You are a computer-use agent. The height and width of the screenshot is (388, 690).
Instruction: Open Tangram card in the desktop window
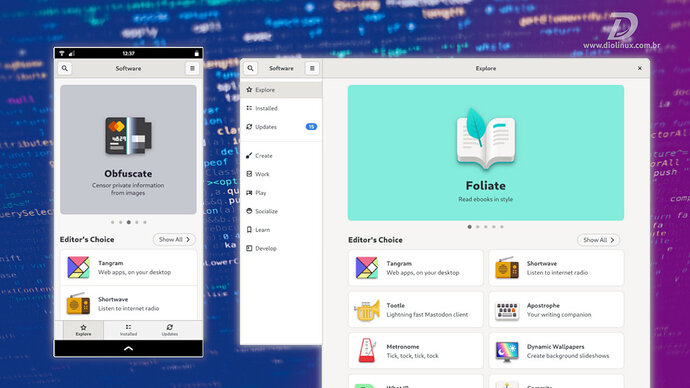pos(415,268)
